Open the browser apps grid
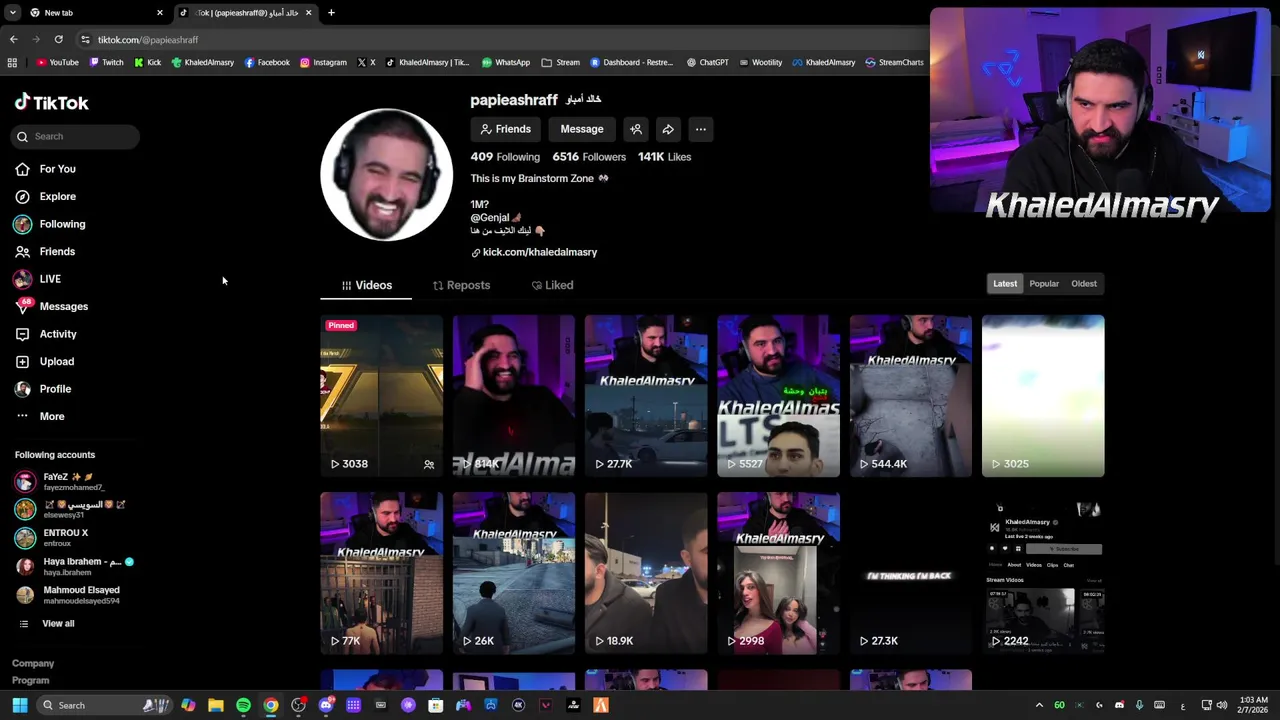This screenshot has height=720, width=1280. click(12, 63)
